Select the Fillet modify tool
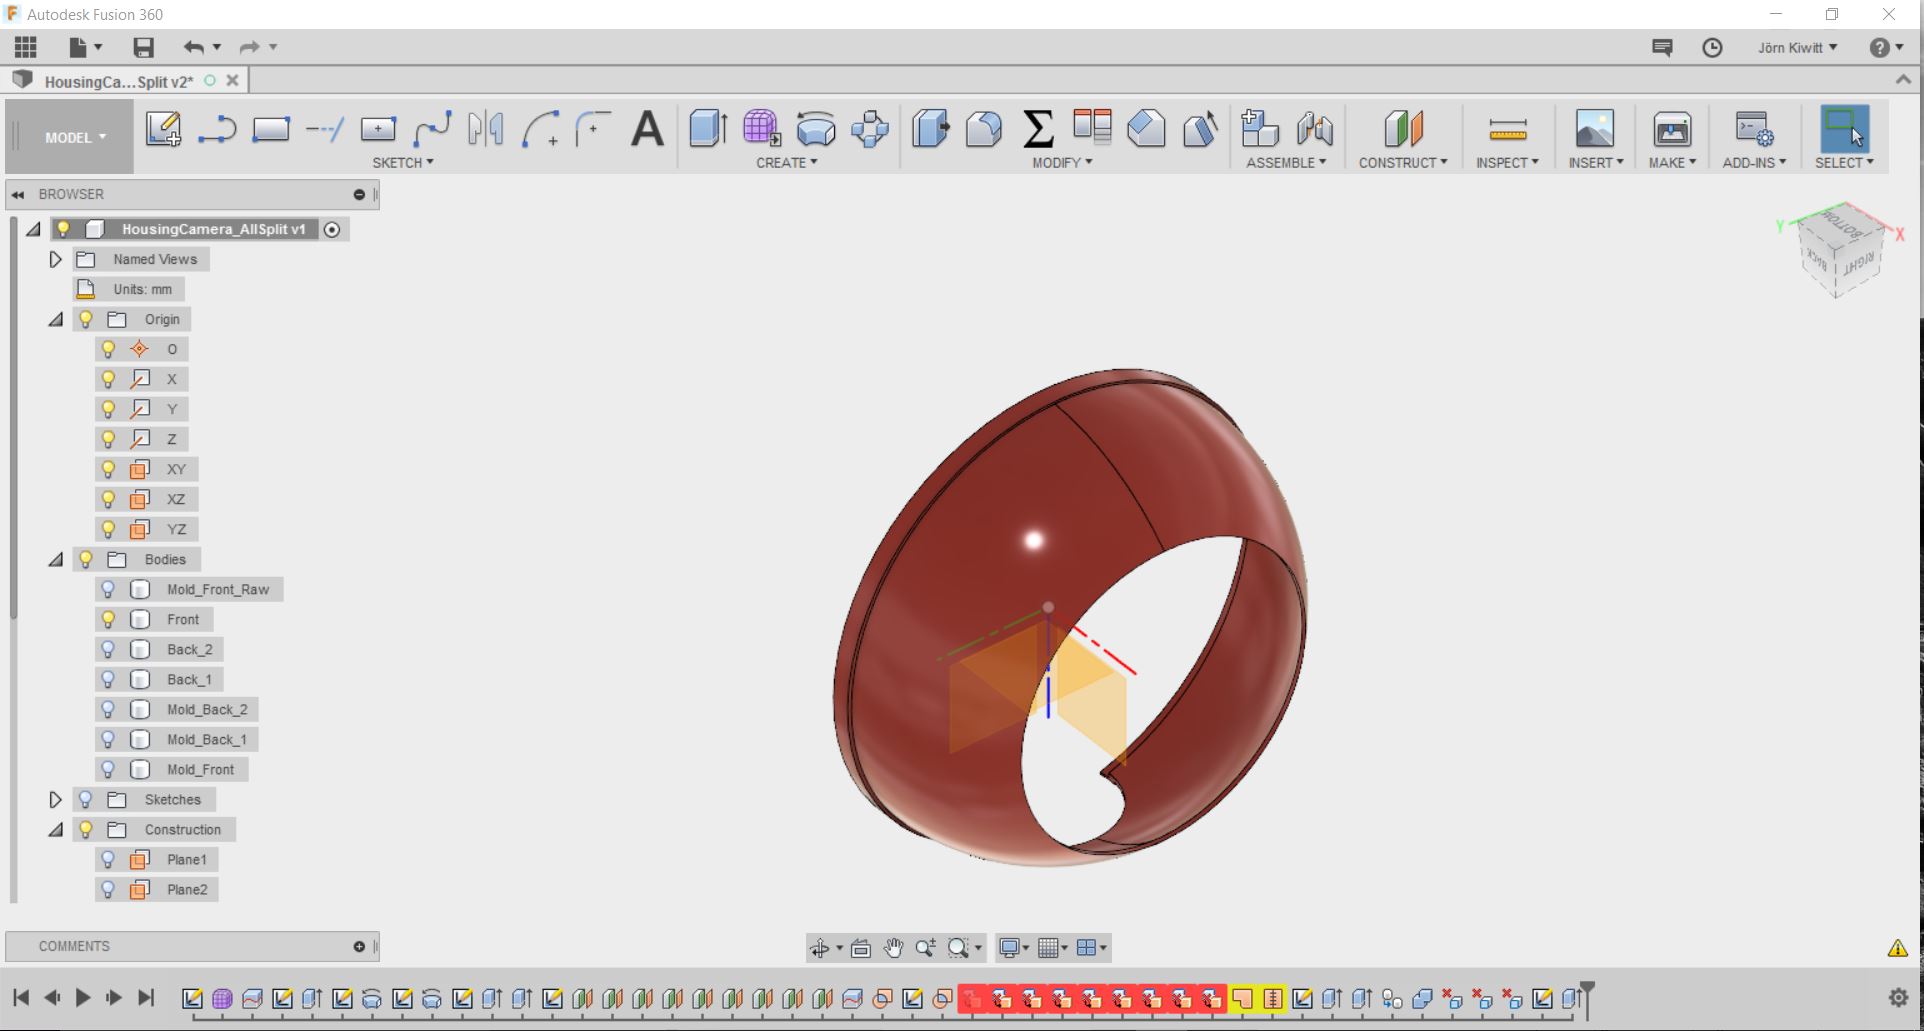Screen dimensions: 1924x1031 pos(984,129)
